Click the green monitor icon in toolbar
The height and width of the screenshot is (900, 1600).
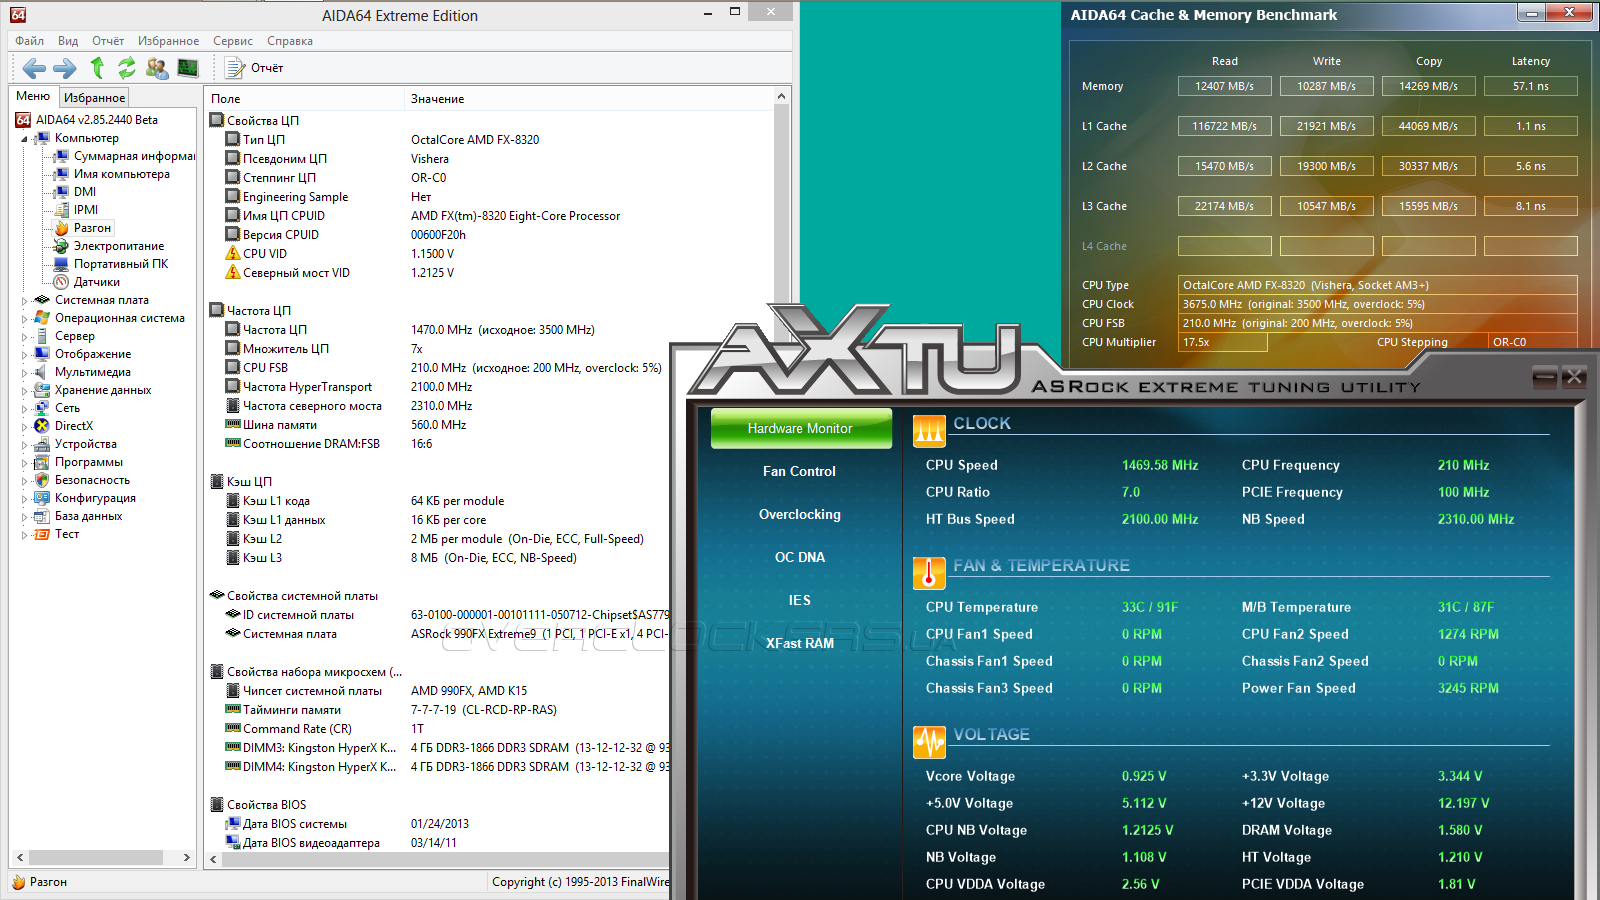point(187,68)
